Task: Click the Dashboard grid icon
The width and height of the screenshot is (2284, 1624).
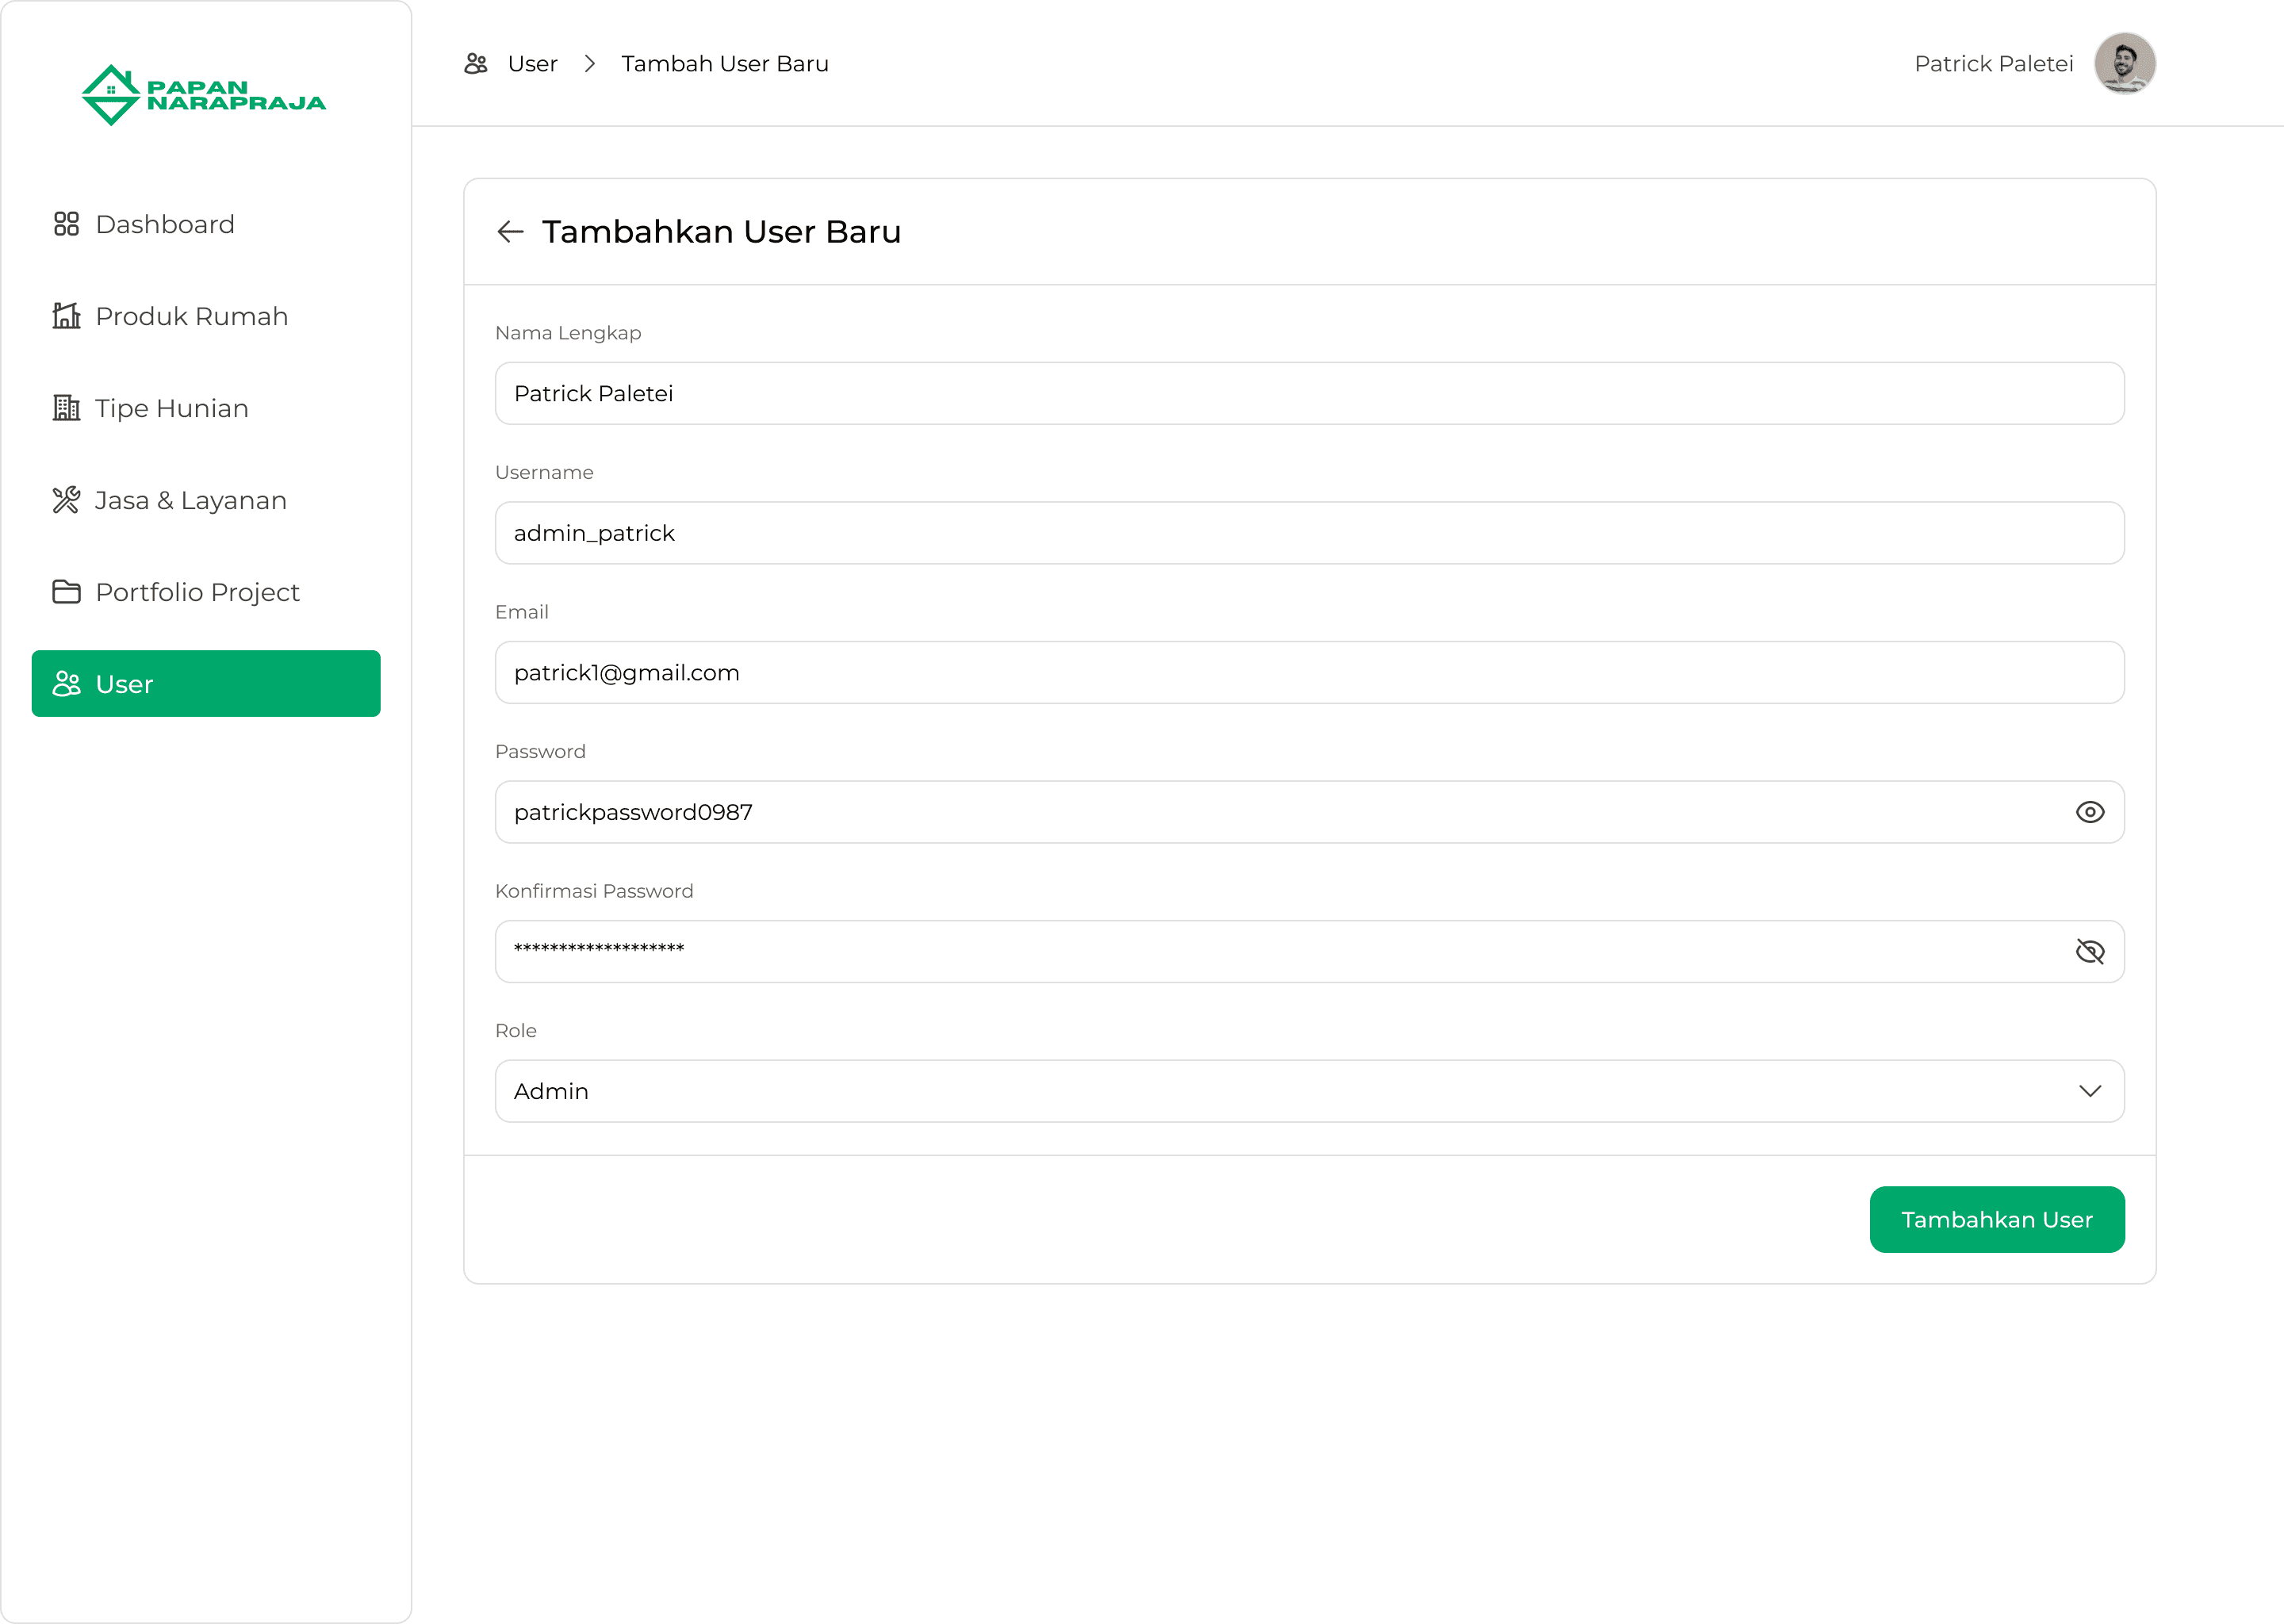Action: point(66,224)
